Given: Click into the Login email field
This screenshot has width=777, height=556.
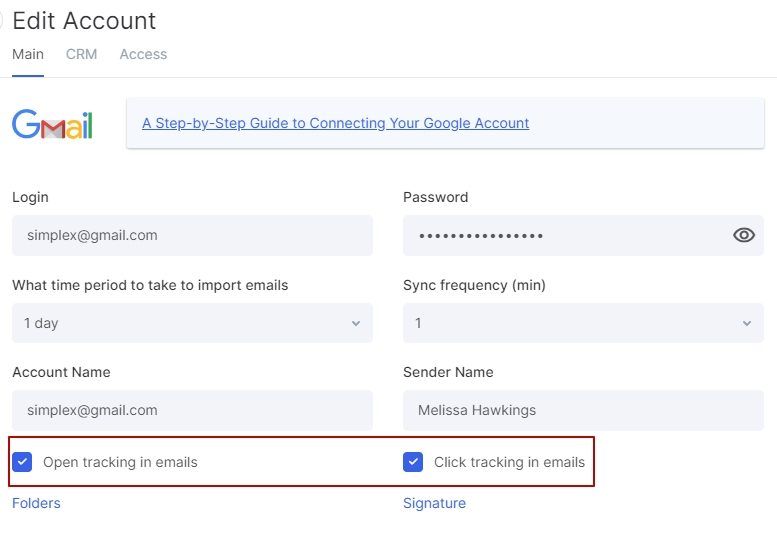Looking at the screenshot, I should click(x=192, y=235).
